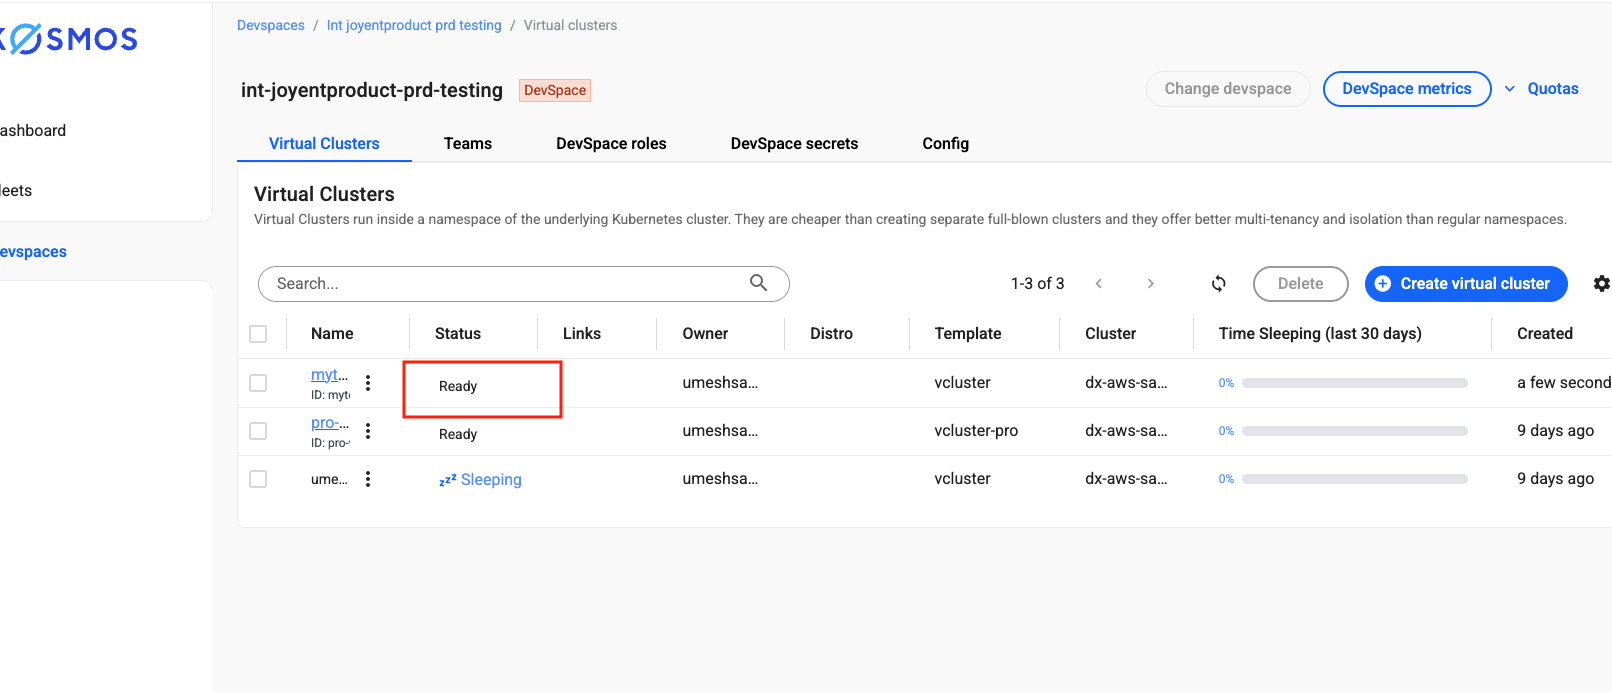Viewport: 1612px width, 693px height.
Task: Click the vcluster-pro template cell
Action: pyautogui.click(x=976, y=431)
